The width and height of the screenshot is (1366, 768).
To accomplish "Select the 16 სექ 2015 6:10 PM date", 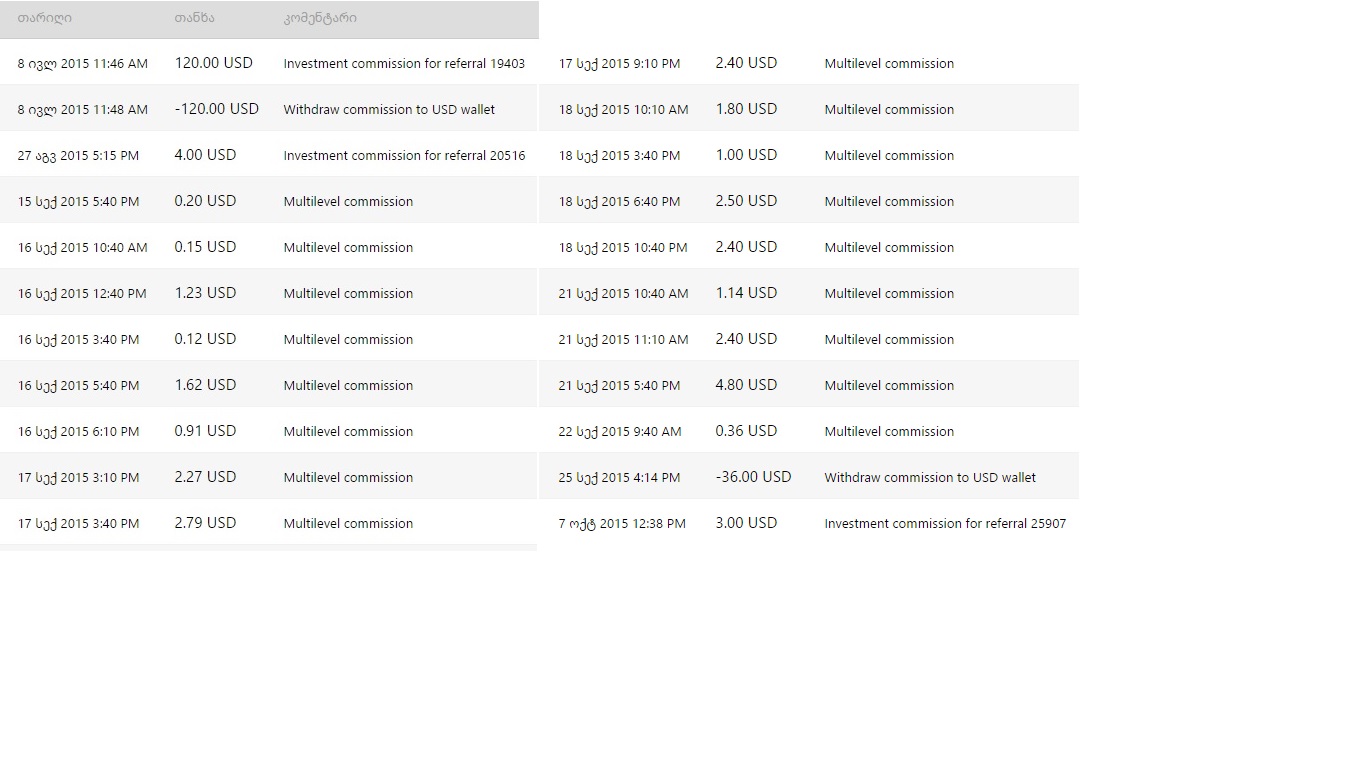I will [x=78, y=431].
